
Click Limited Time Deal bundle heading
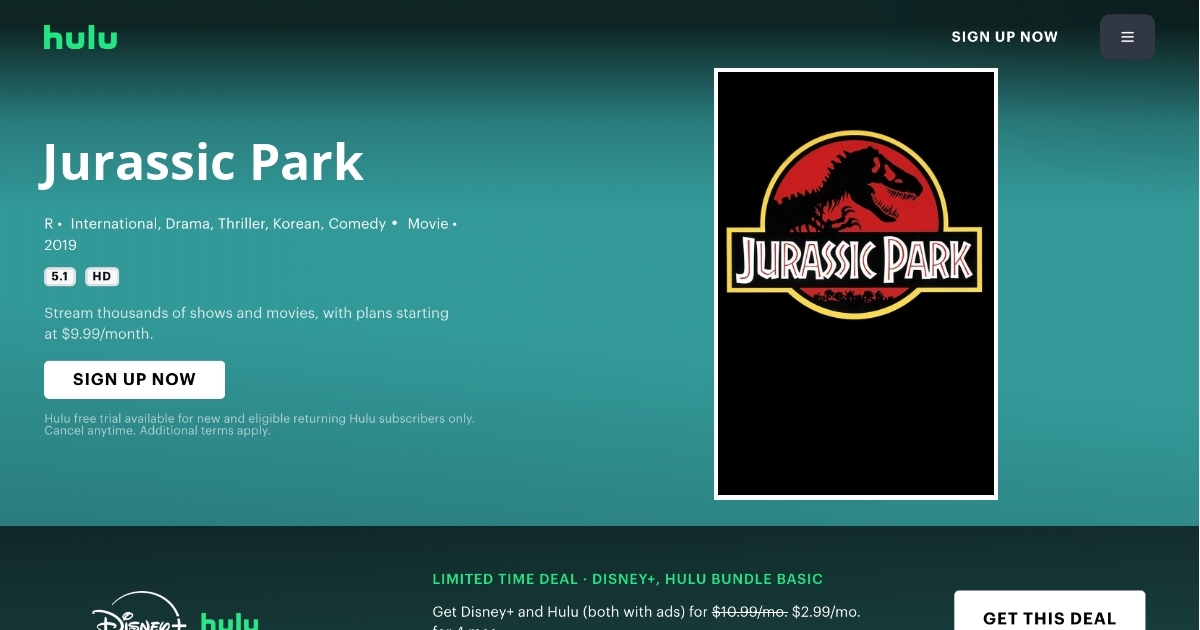point(628,579)
